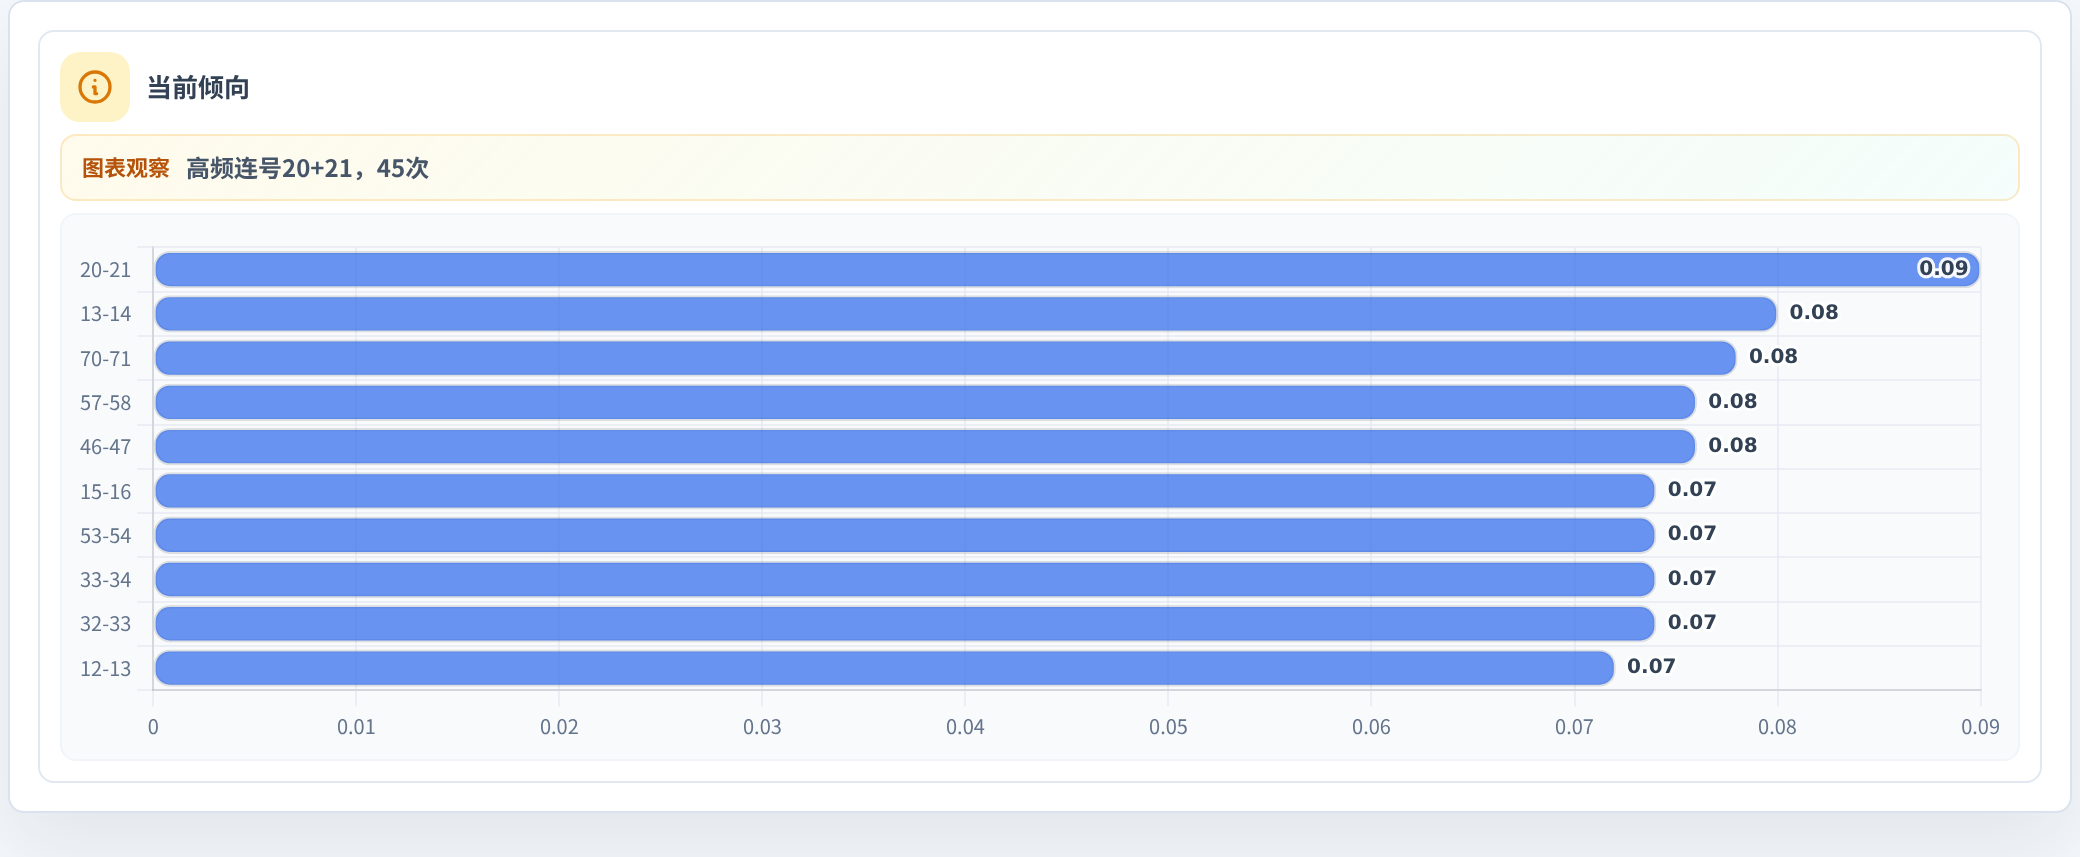Viewport: 2080px width, 857px height.
Task: Select the 20-21 bar in the chart
Action: tap(1067, 270)
